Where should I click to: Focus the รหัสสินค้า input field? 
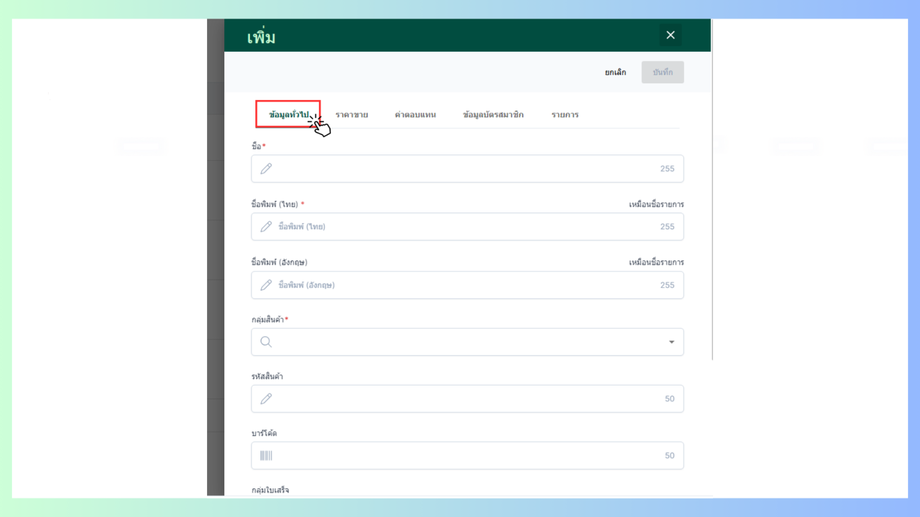(x=467, y=398)
